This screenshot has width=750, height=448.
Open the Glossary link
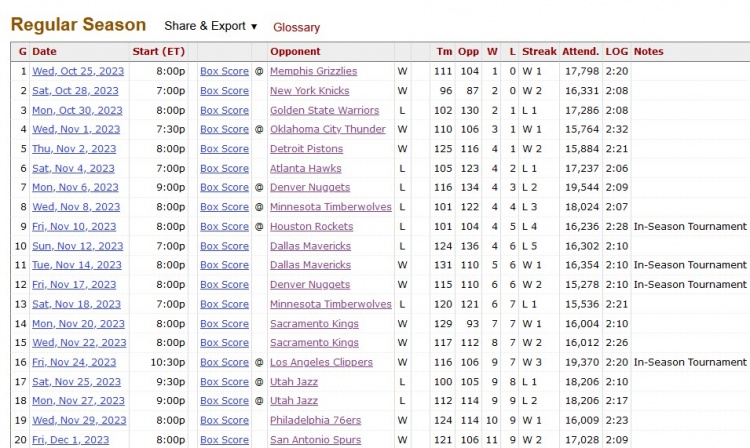(x=296, y=27)
